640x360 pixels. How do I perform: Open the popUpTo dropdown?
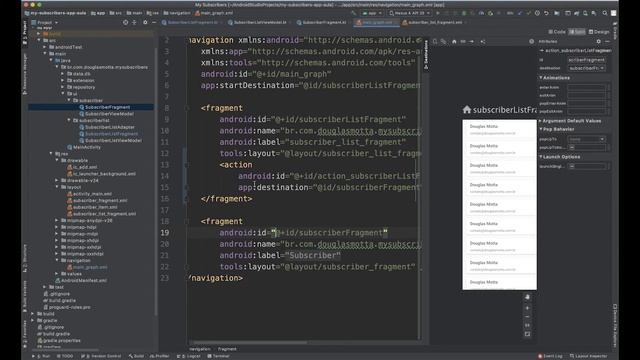tap(586, 139)
